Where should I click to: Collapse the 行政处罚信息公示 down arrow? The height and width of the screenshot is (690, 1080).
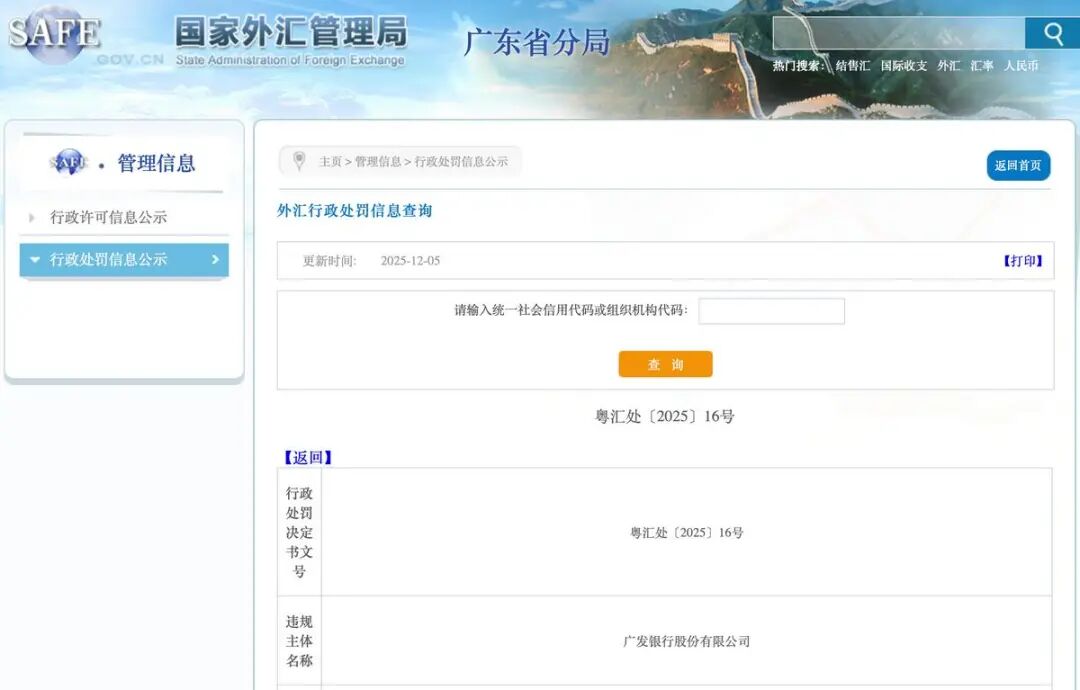tap(35, 260)
